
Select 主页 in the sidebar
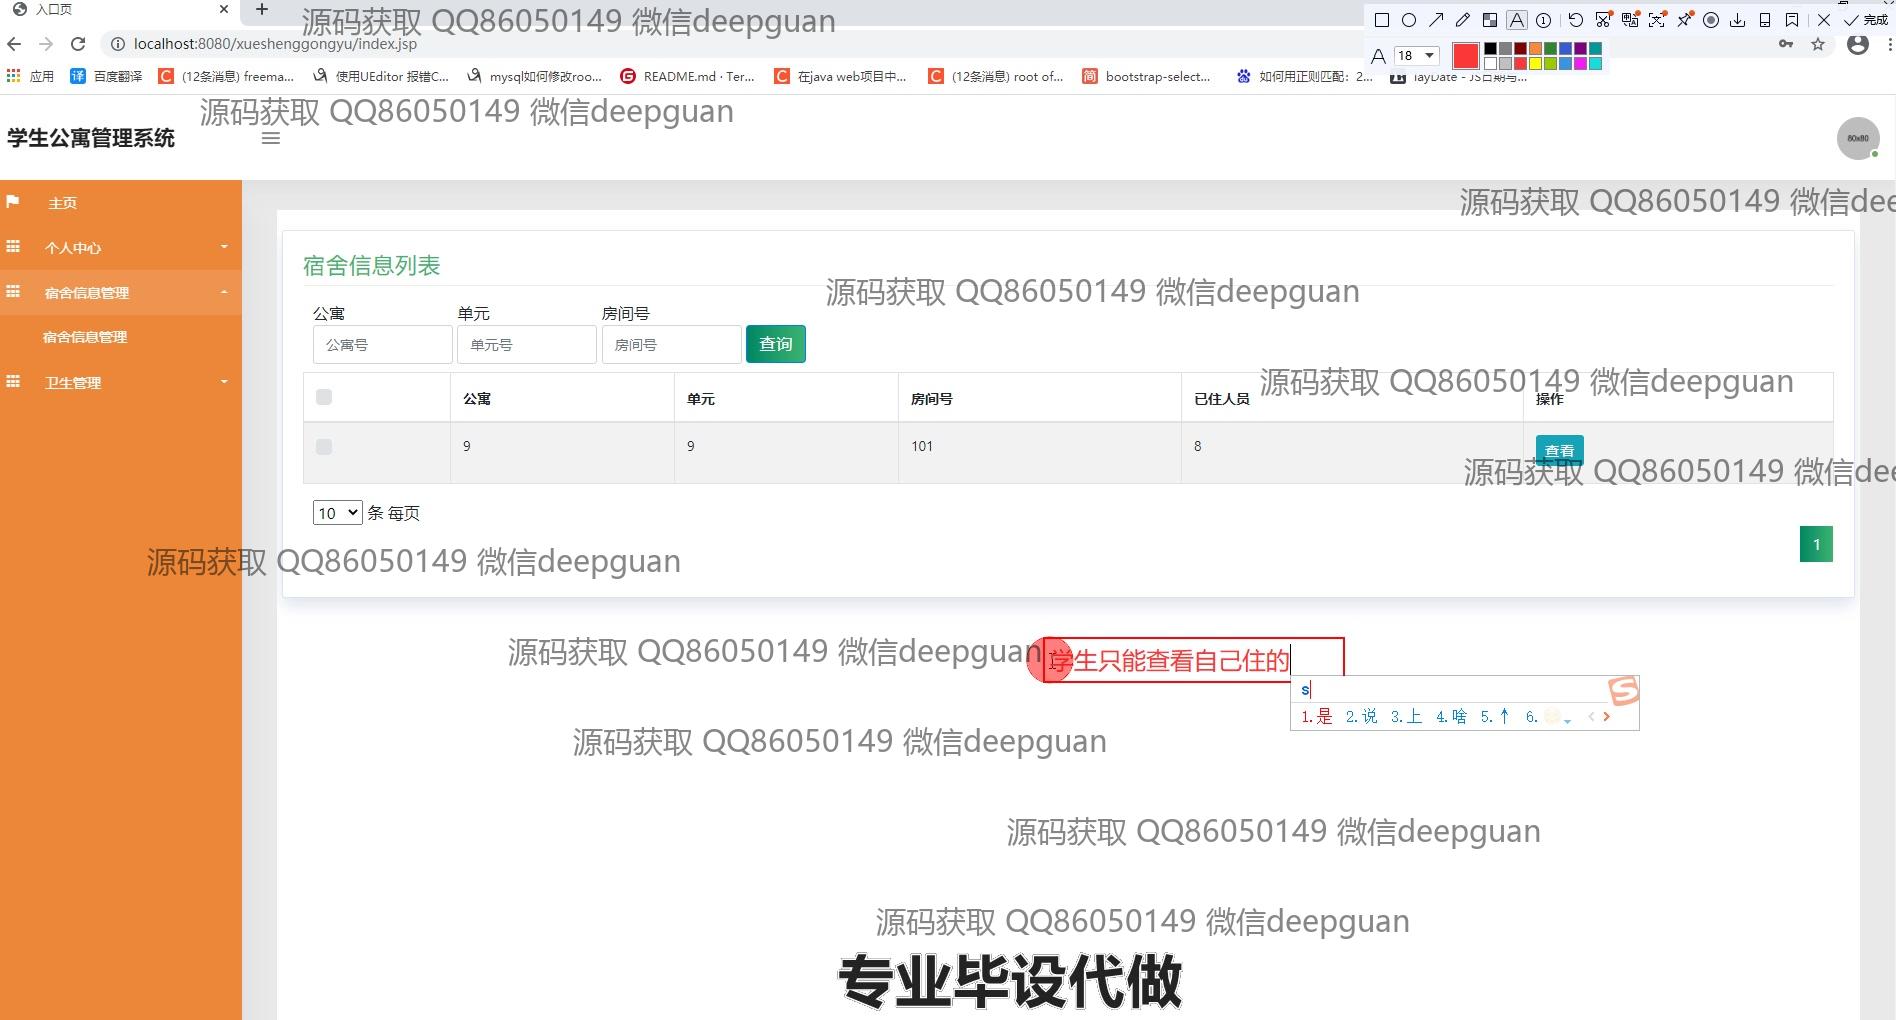63,202
